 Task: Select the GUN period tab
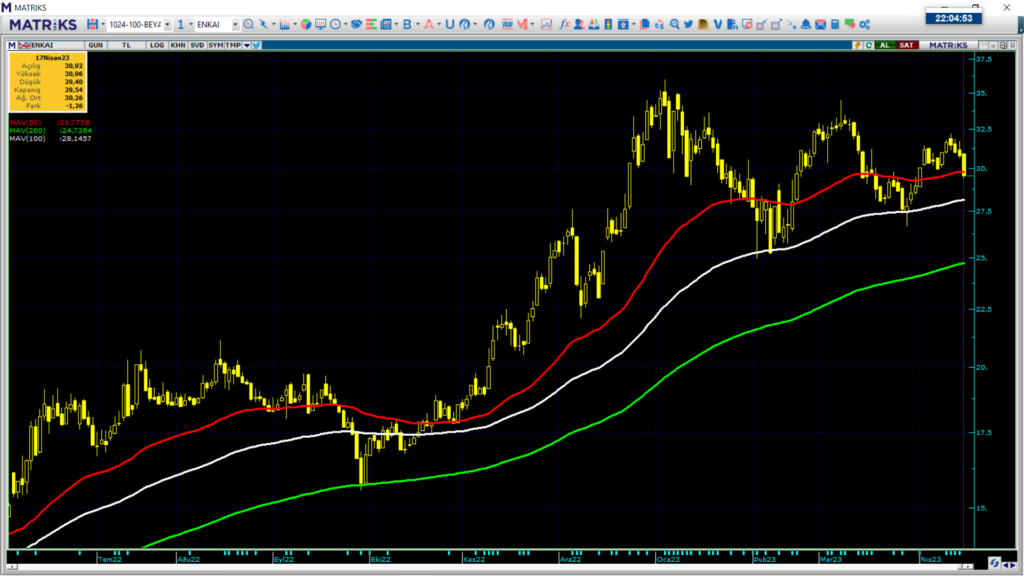[96, 45]
